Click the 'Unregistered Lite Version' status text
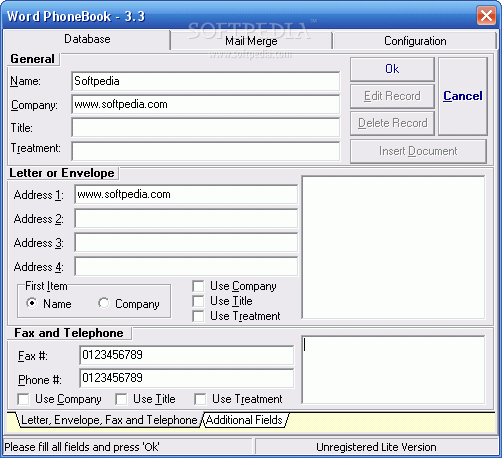This screenshot has width=502, height=458. pos(376,447)
